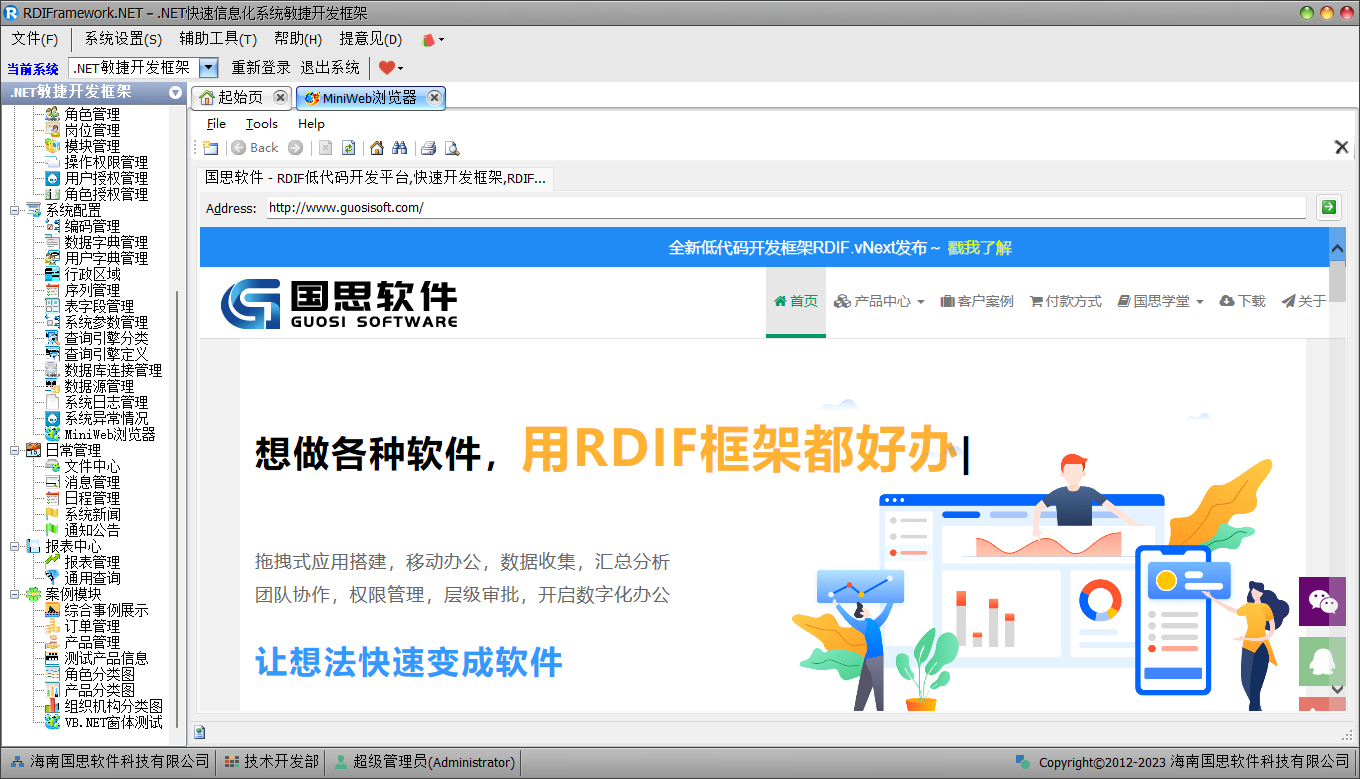Screen dimensions: 1360x779
Task: Click the 戳我了解 link in blue banner
Action: [979, 248]
